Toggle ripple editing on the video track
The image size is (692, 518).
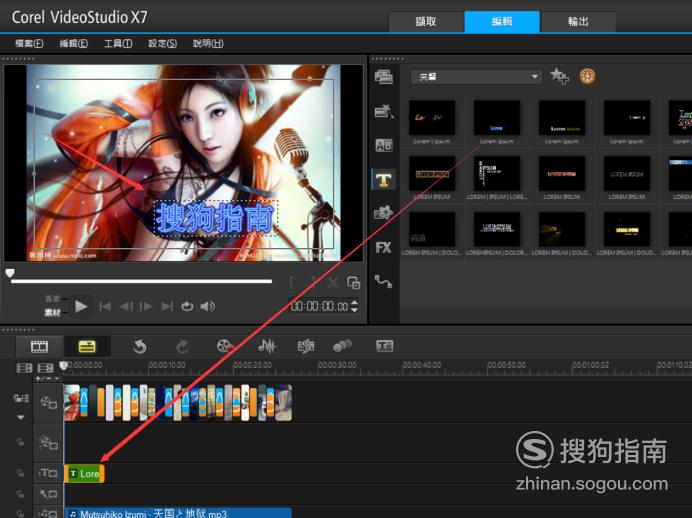click(x=21, y=399)
